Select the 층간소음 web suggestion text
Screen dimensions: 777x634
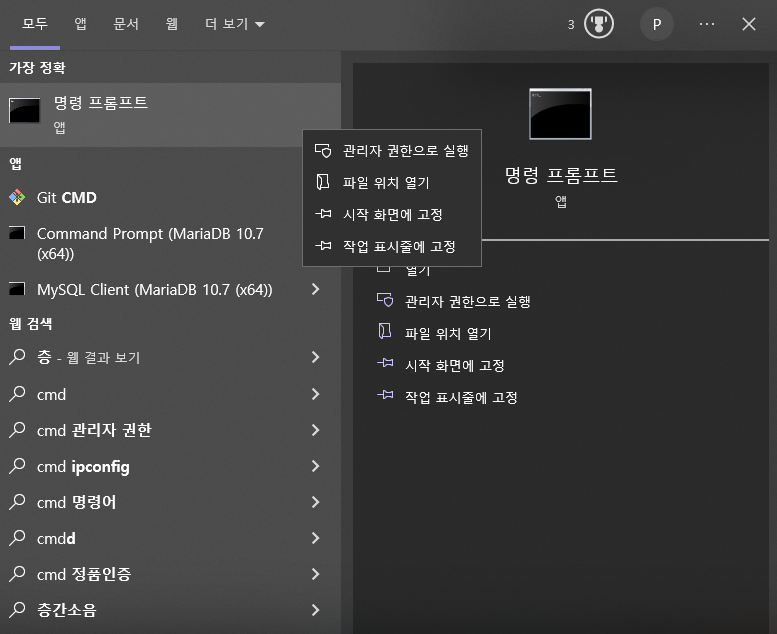click(67, 610)
